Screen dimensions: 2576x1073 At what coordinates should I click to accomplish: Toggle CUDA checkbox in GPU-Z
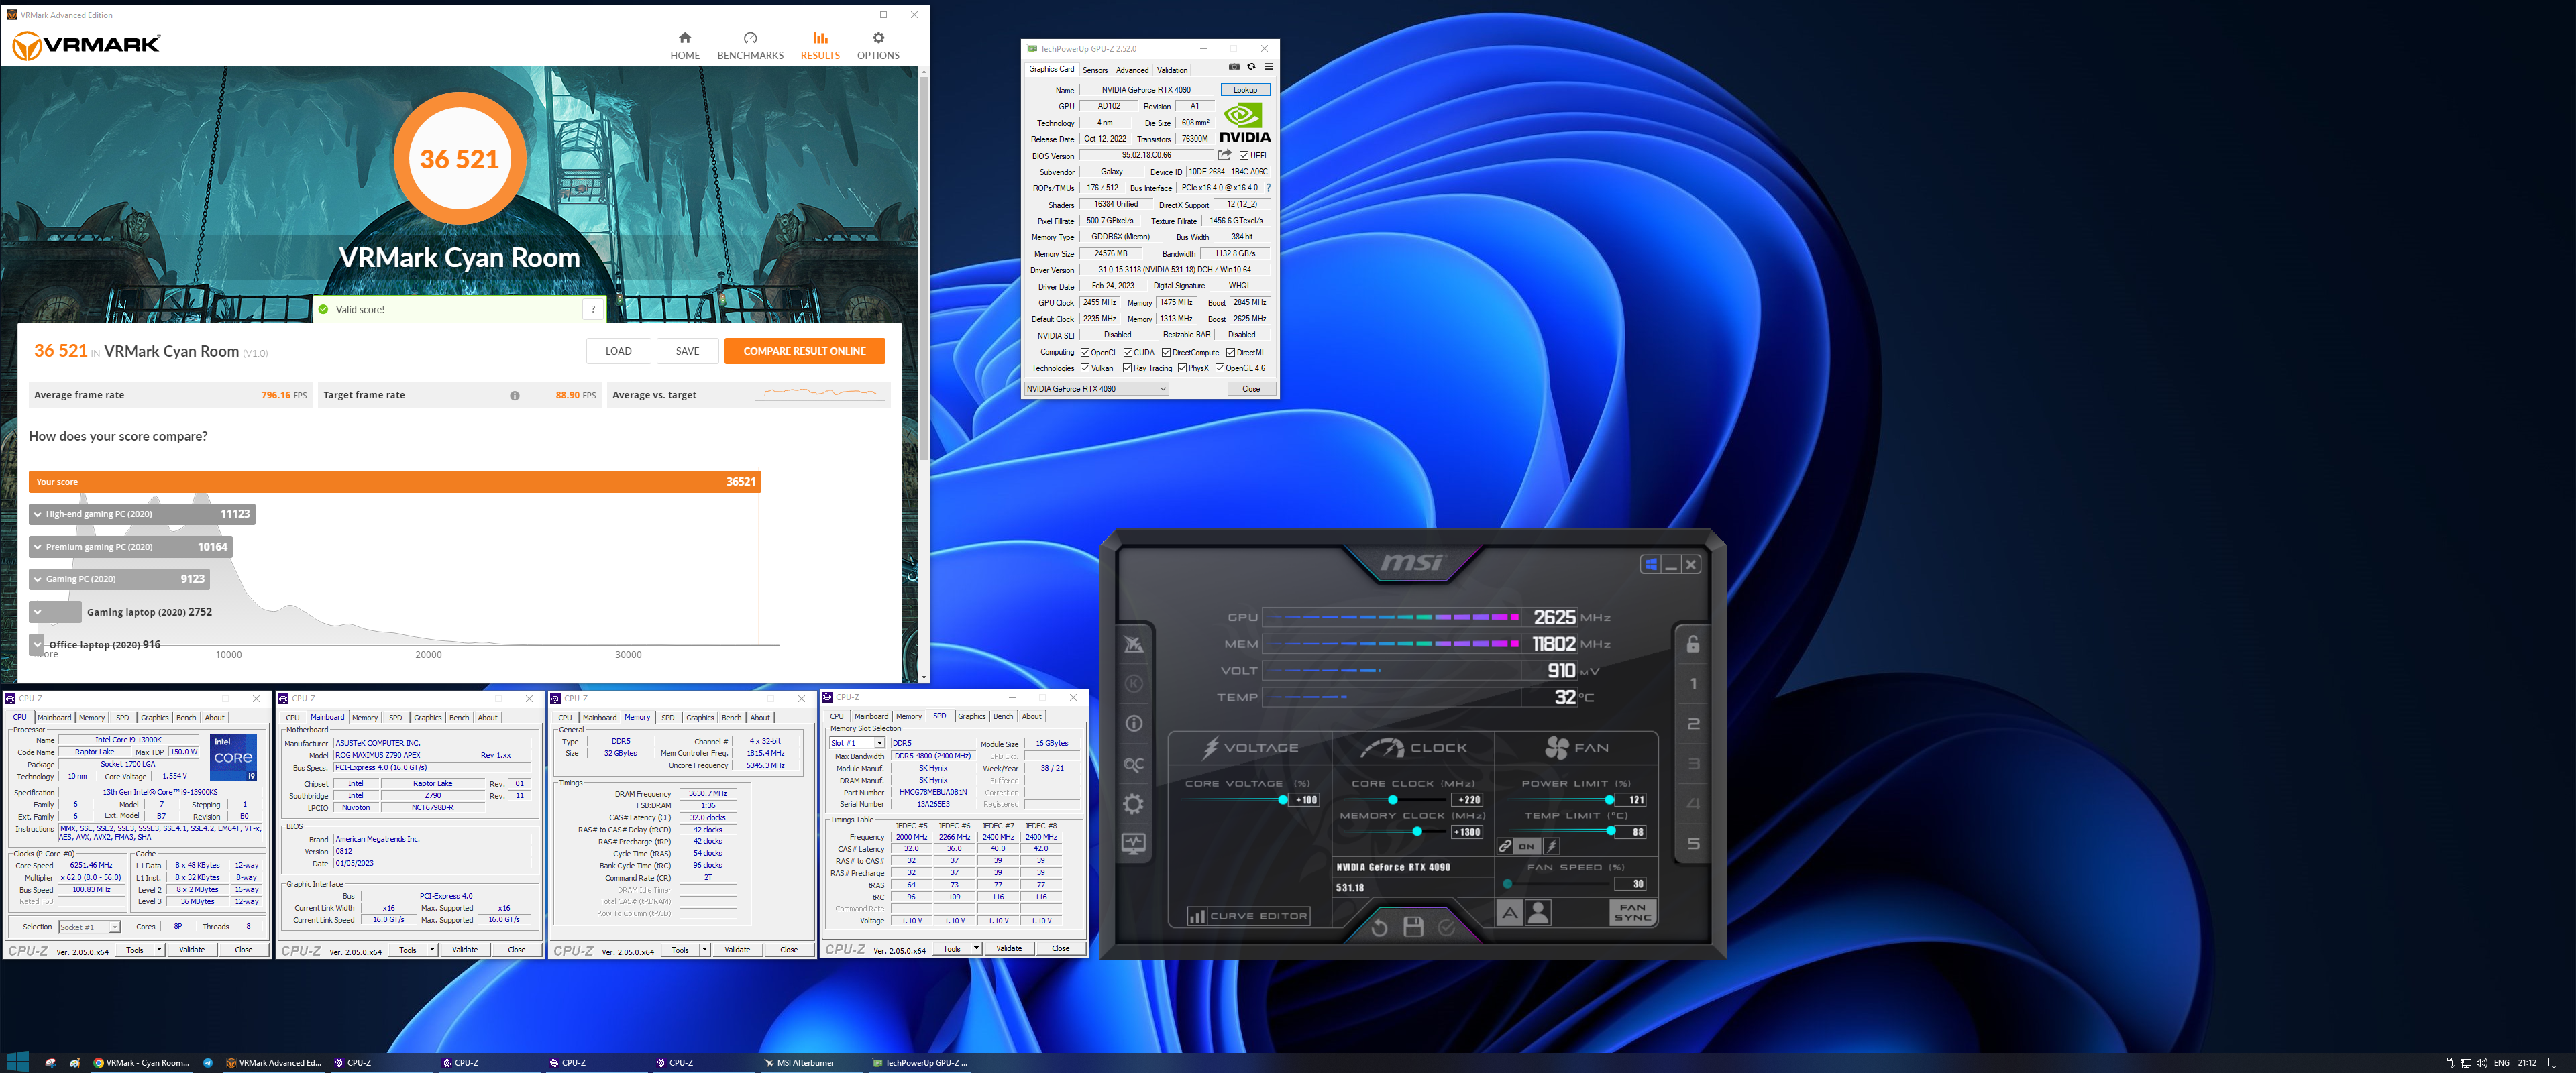(x=1127, y=353)
